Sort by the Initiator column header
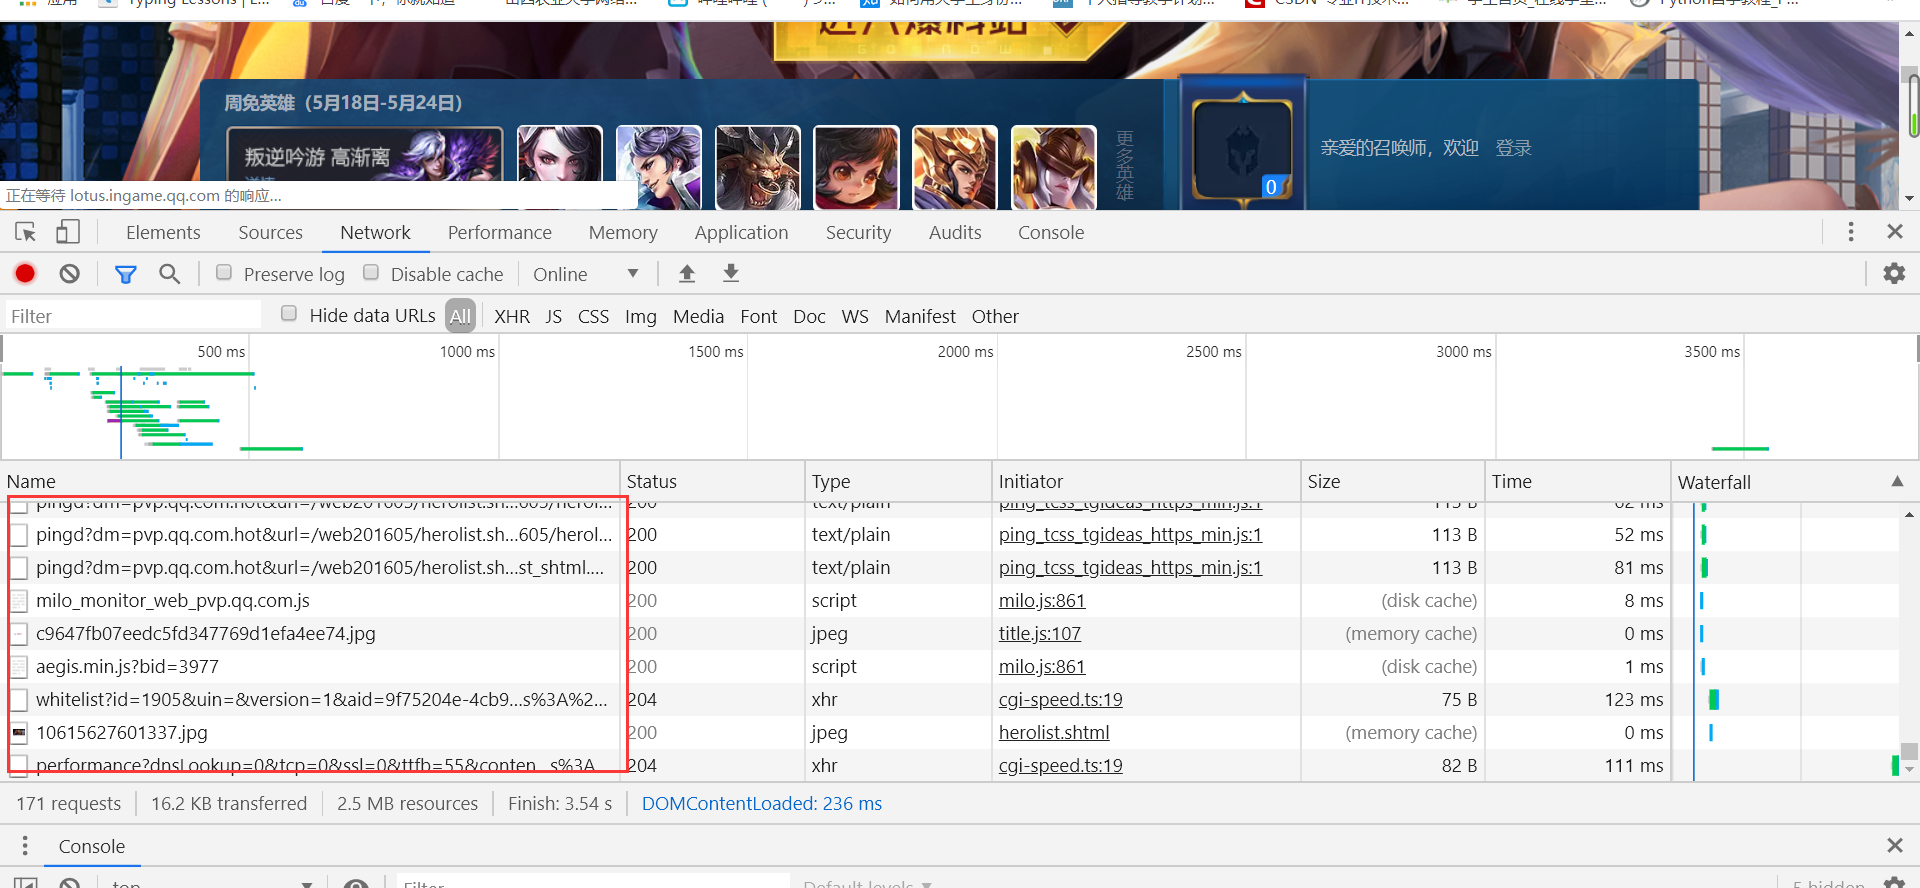 pyautogui.click(x=1145, y=481)
